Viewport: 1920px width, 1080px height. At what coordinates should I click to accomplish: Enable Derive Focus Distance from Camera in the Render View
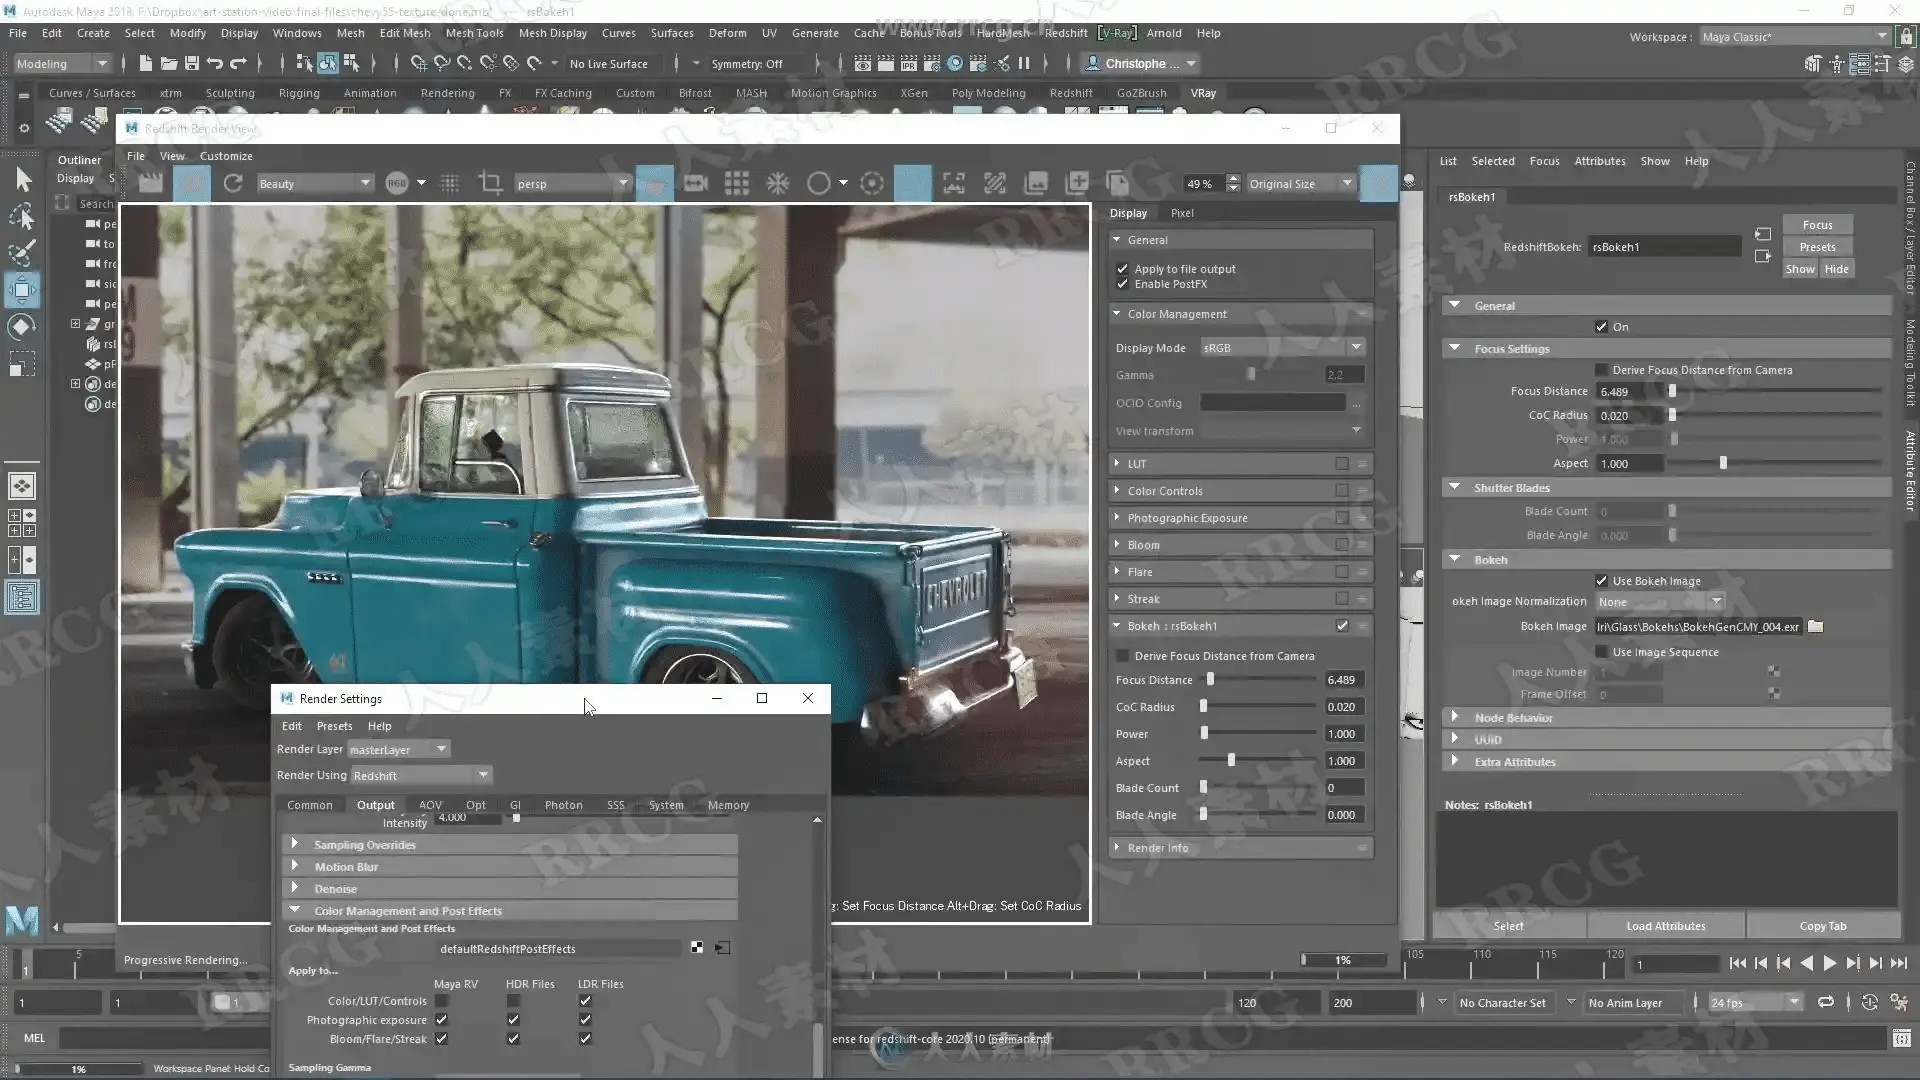[1123, 656]
